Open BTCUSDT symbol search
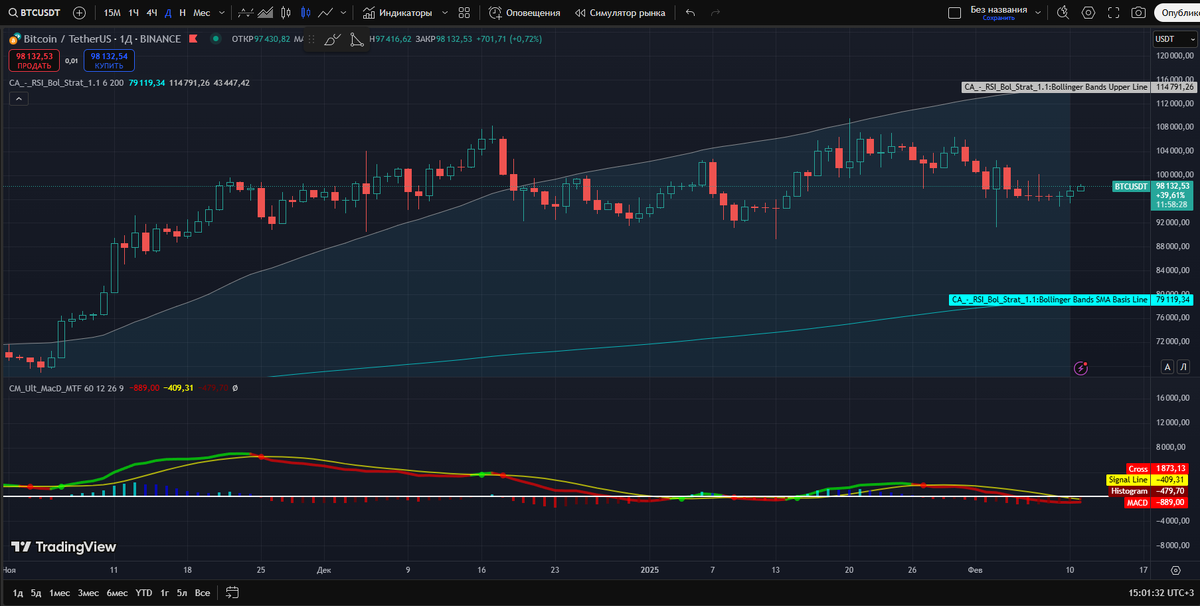 coord(34,13)
